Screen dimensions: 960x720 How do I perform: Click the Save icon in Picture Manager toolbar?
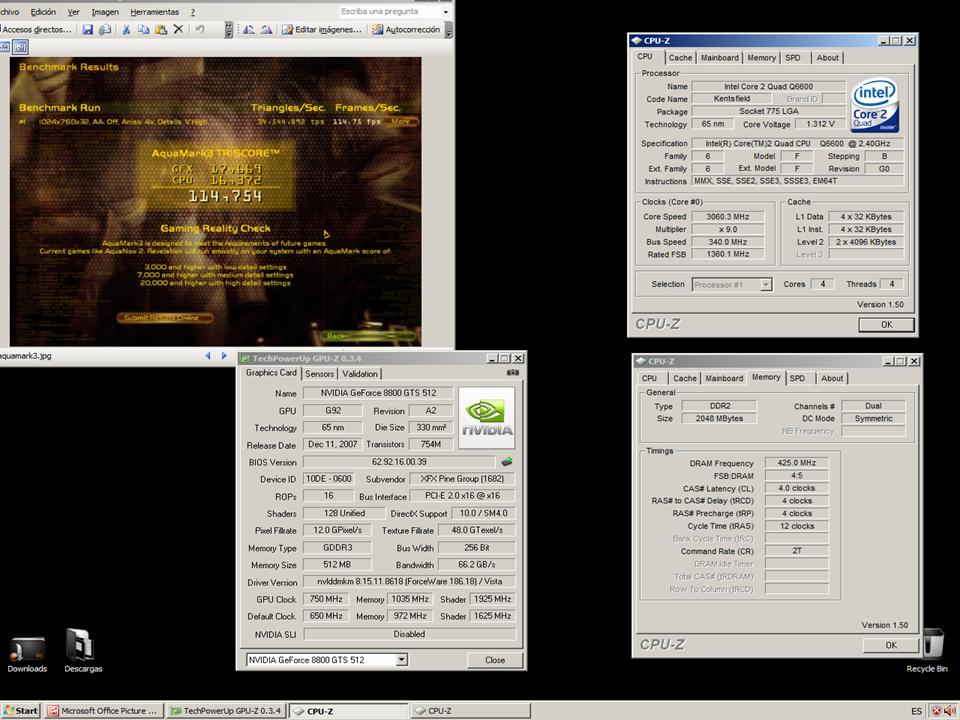coord(88,29)
